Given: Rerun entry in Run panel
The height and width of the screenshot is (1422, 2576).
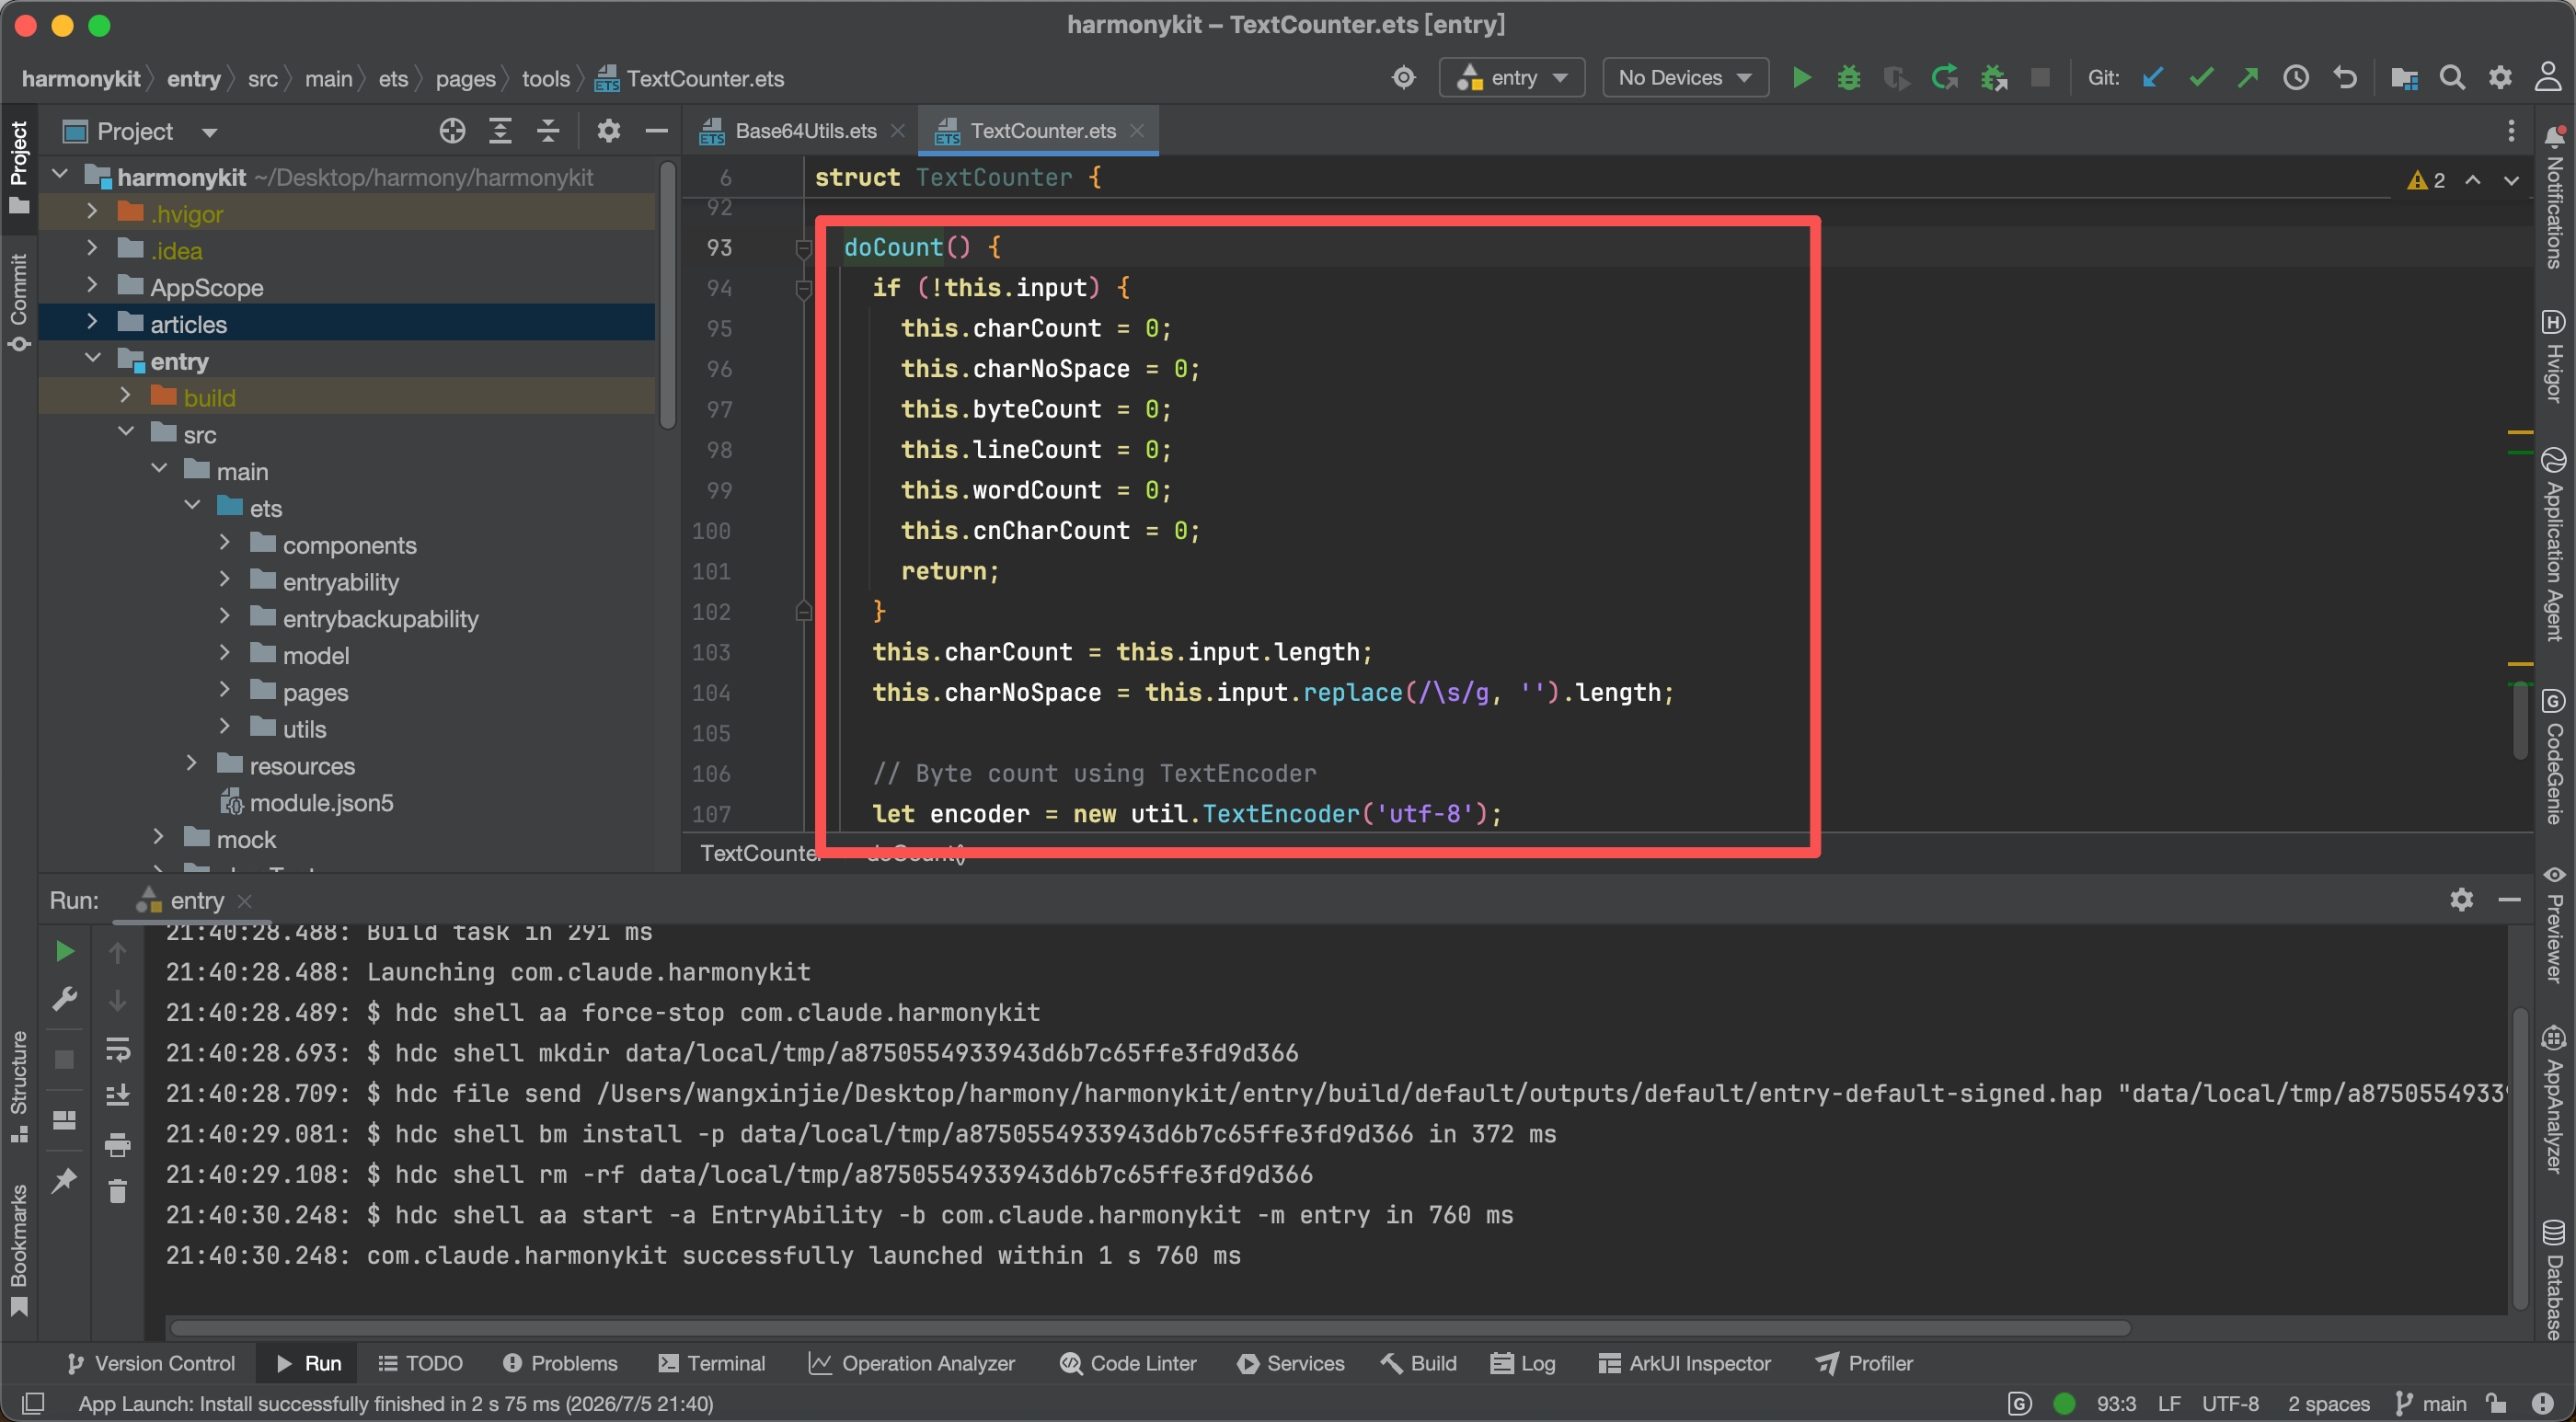Looking at the screenshot, I should click(65, 951).
